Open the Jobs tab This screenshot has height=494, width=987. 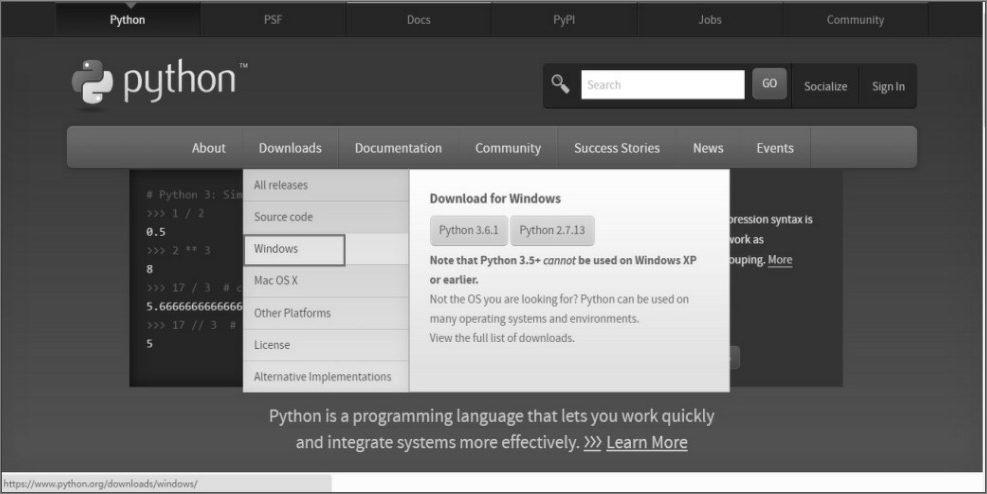click(x=709, y=20)
